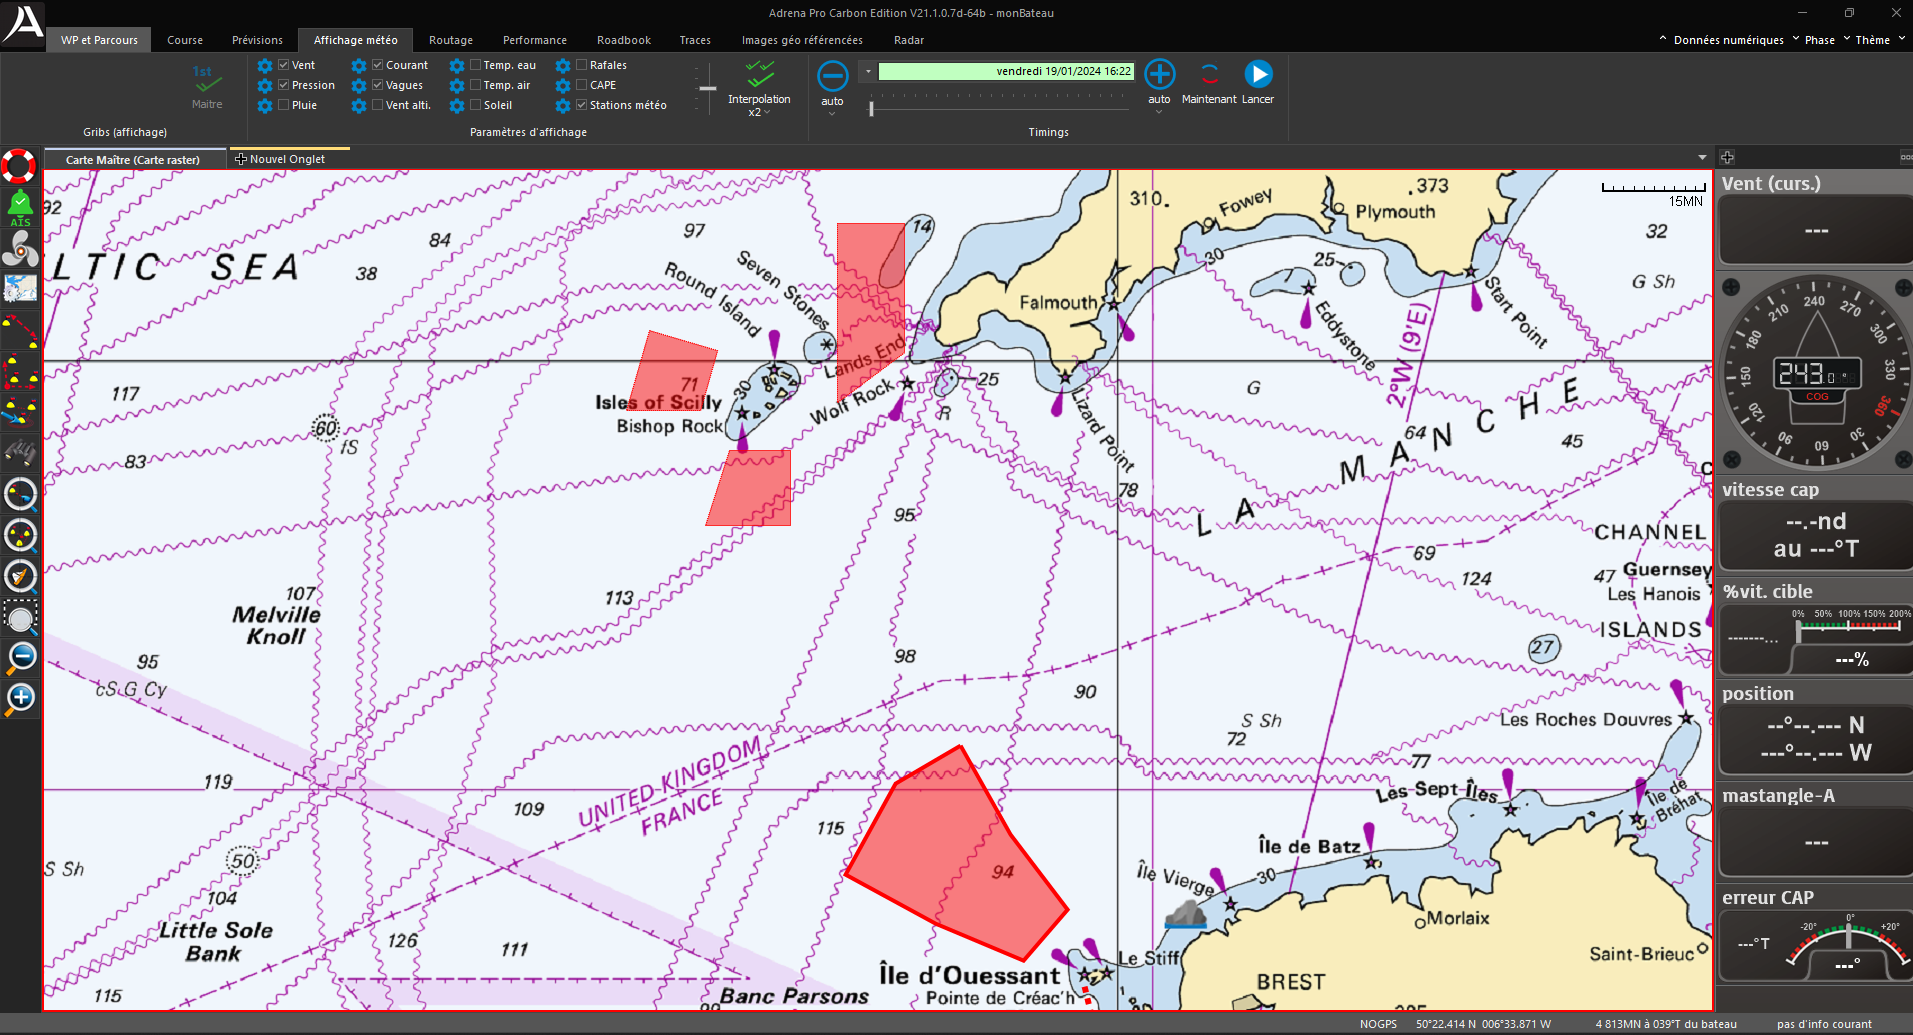Uncheck the Stations météo checkbox
The height and width of the screenshot is (1035, 1913).
click(582, 105)
